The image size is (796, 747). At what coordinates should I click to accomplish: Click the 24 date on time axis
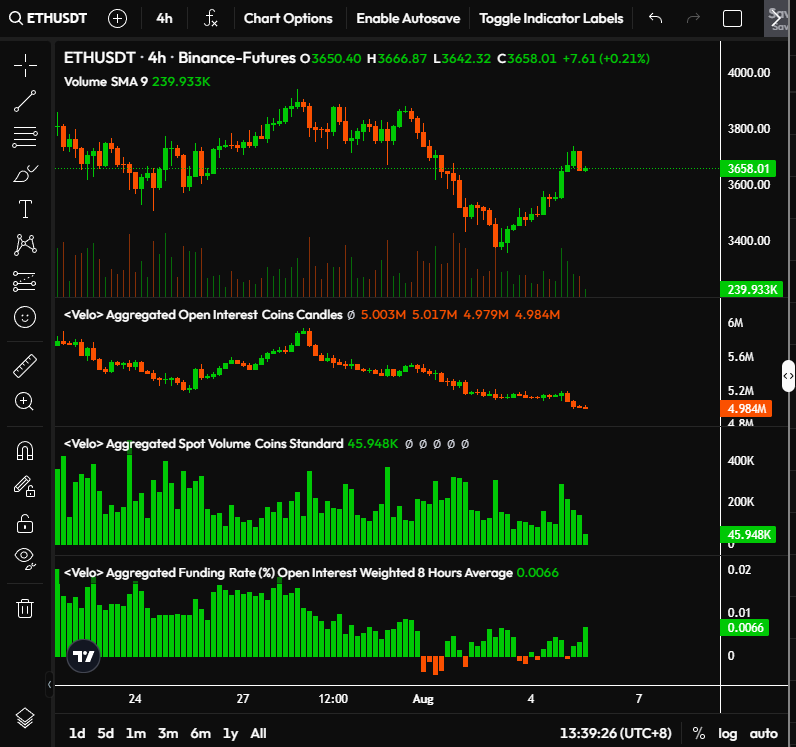coord(135,699)
